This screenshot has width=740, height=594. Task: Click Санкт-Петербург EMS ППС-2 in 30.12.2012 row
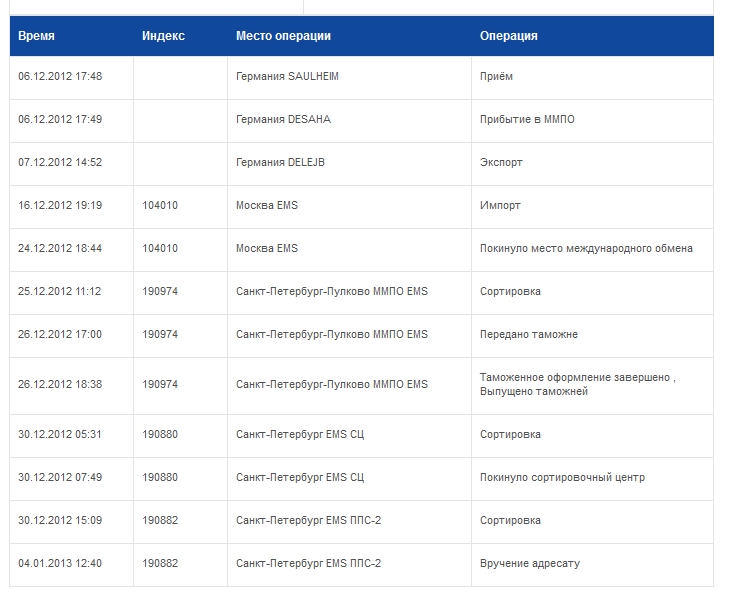pos(308,520)
